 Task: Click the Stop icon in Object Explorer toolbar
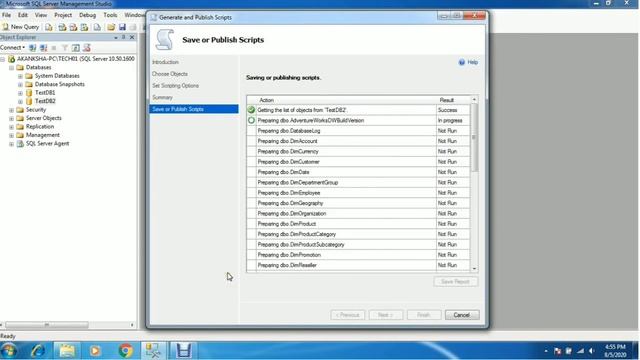54,48
